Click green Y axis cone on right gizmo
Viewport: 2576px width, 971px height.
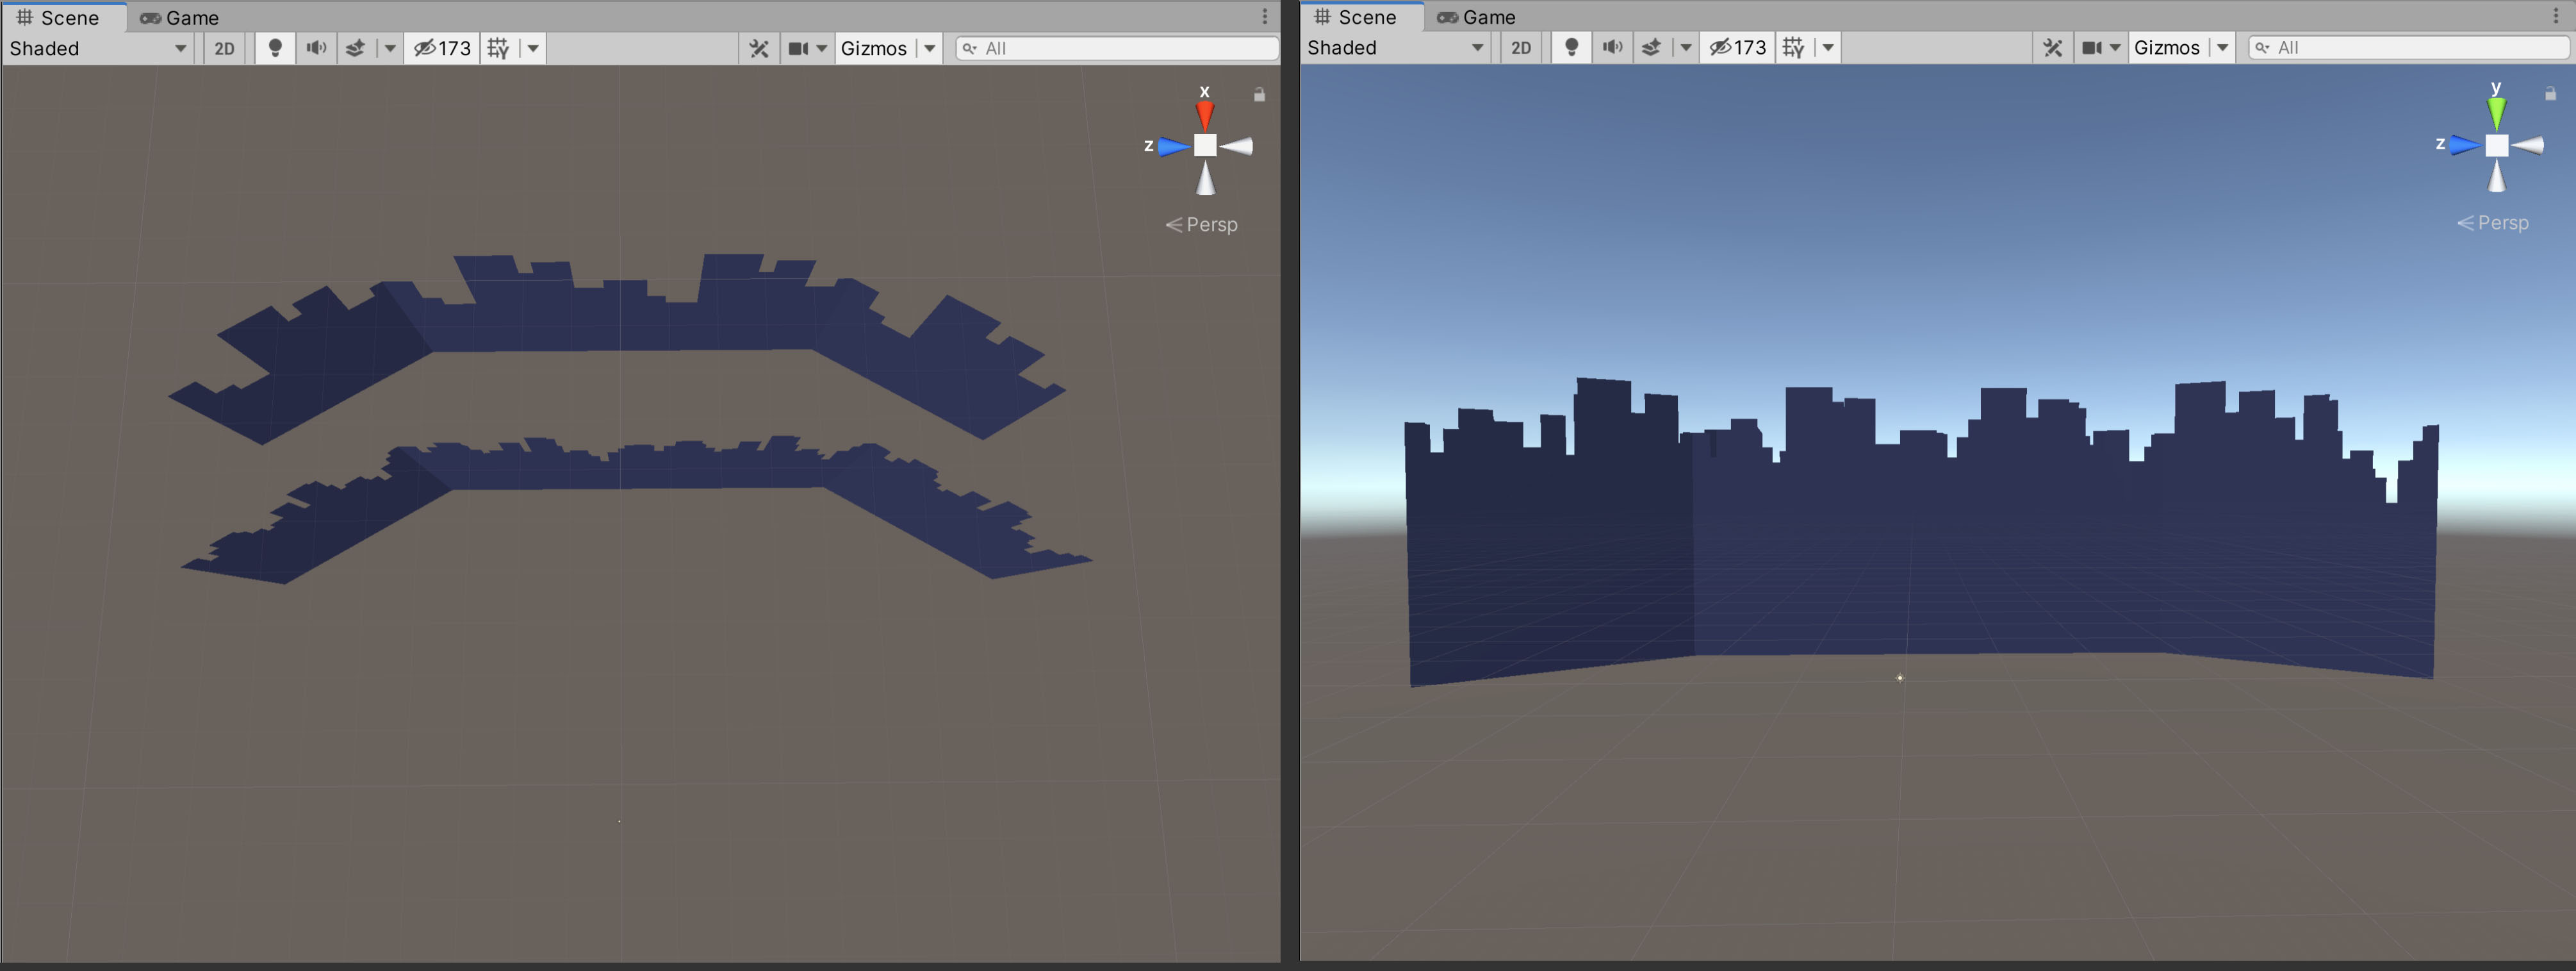point(2496,111)
